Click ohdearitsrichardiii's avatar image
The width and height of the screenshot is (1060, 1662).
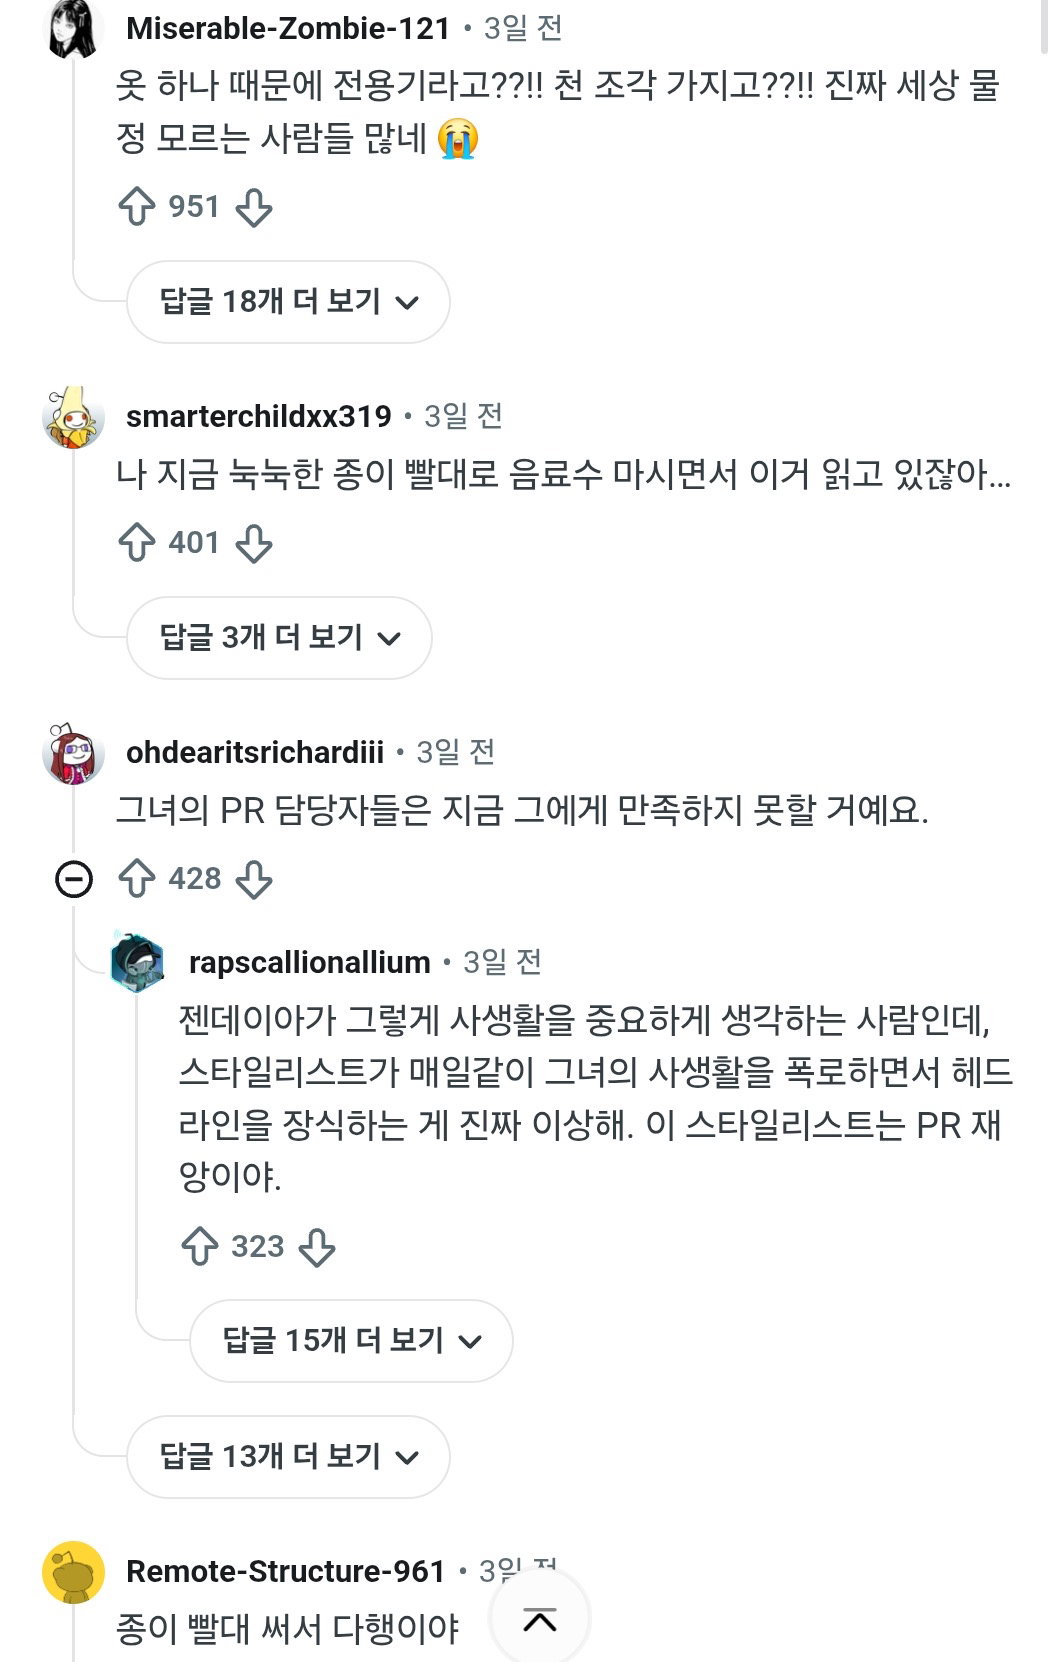coord(74,753)
